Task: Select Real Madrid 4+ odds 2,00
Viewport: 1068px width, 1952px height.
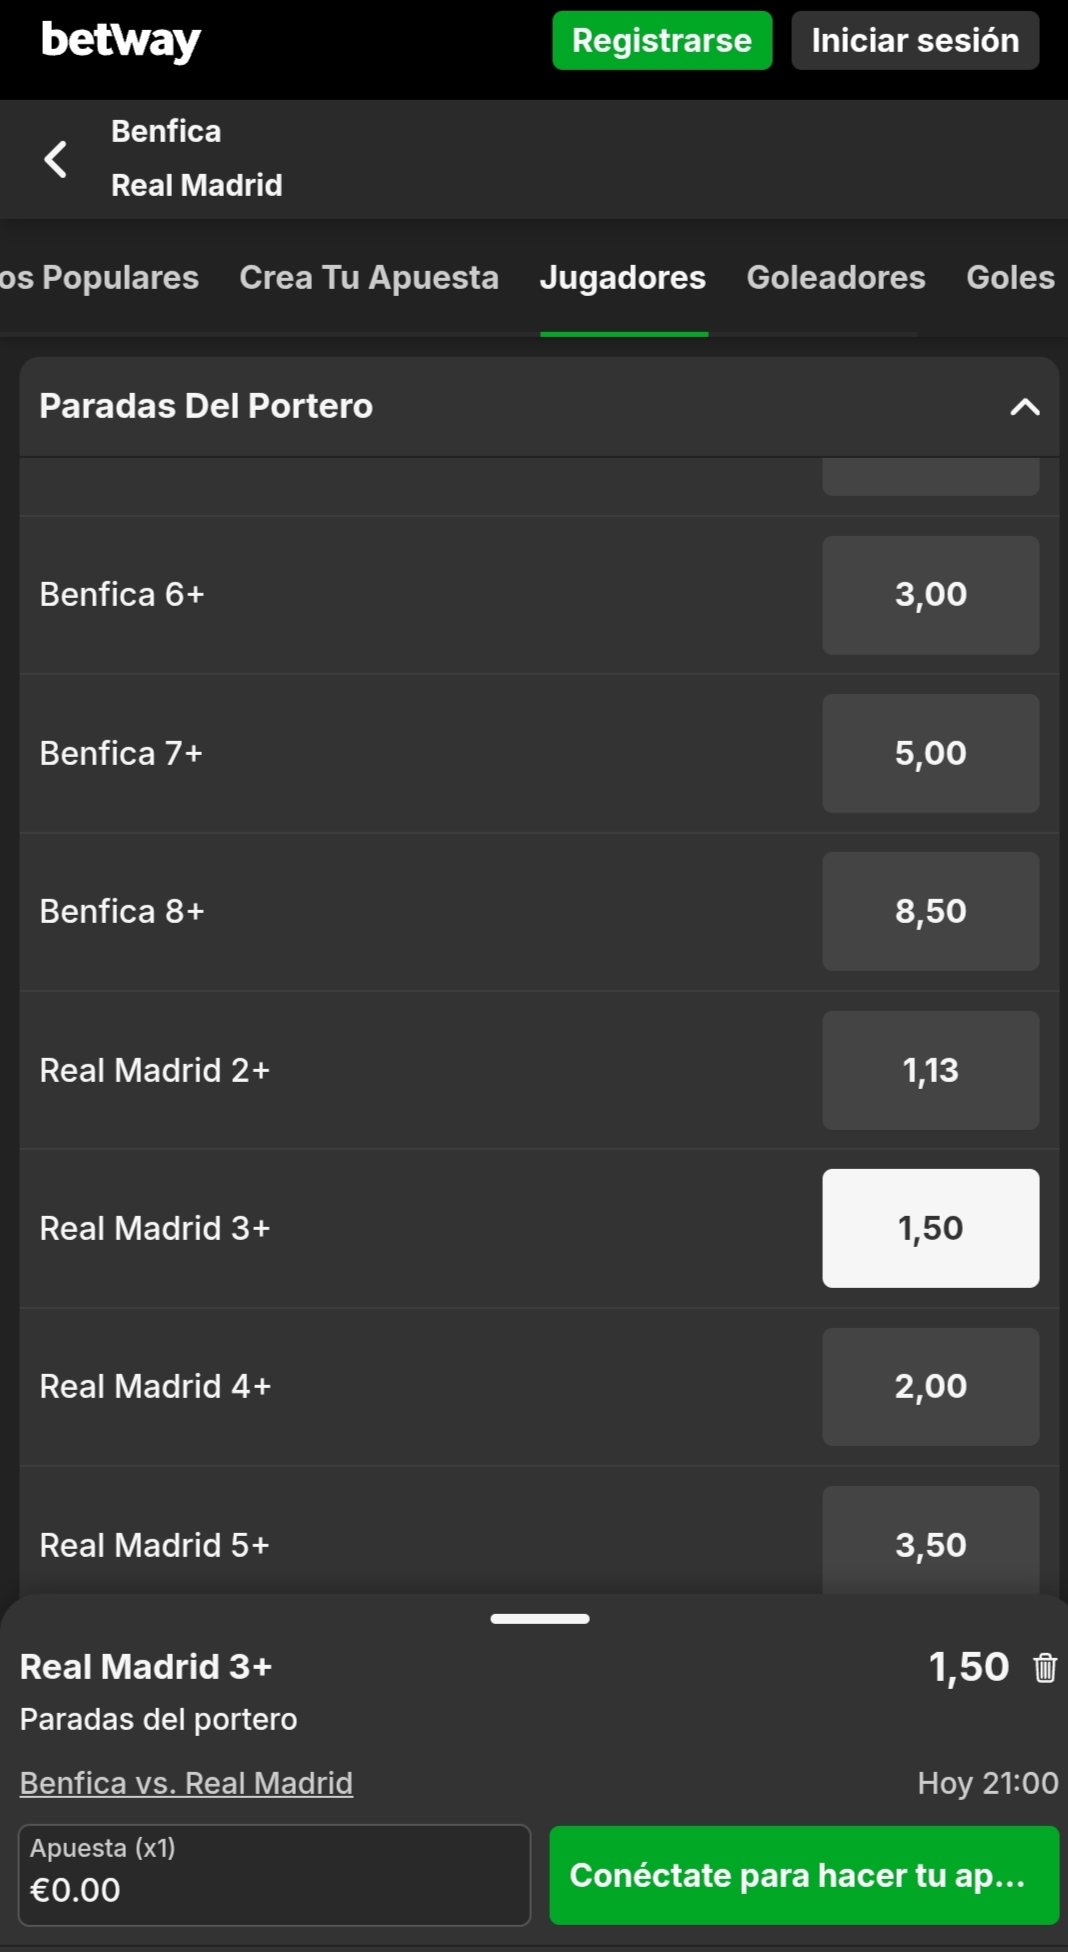Action: [x=930, y=1387]
